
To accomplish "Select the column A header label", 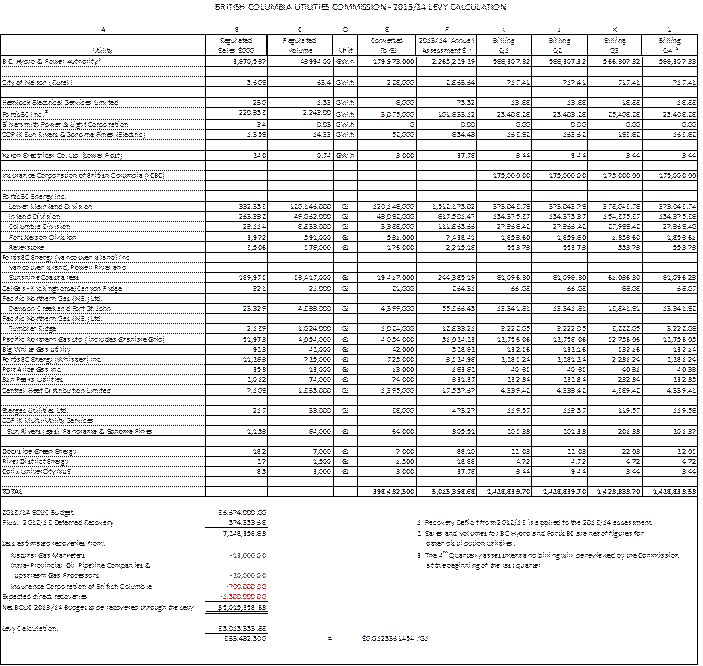I will click(x=102, y=31).
